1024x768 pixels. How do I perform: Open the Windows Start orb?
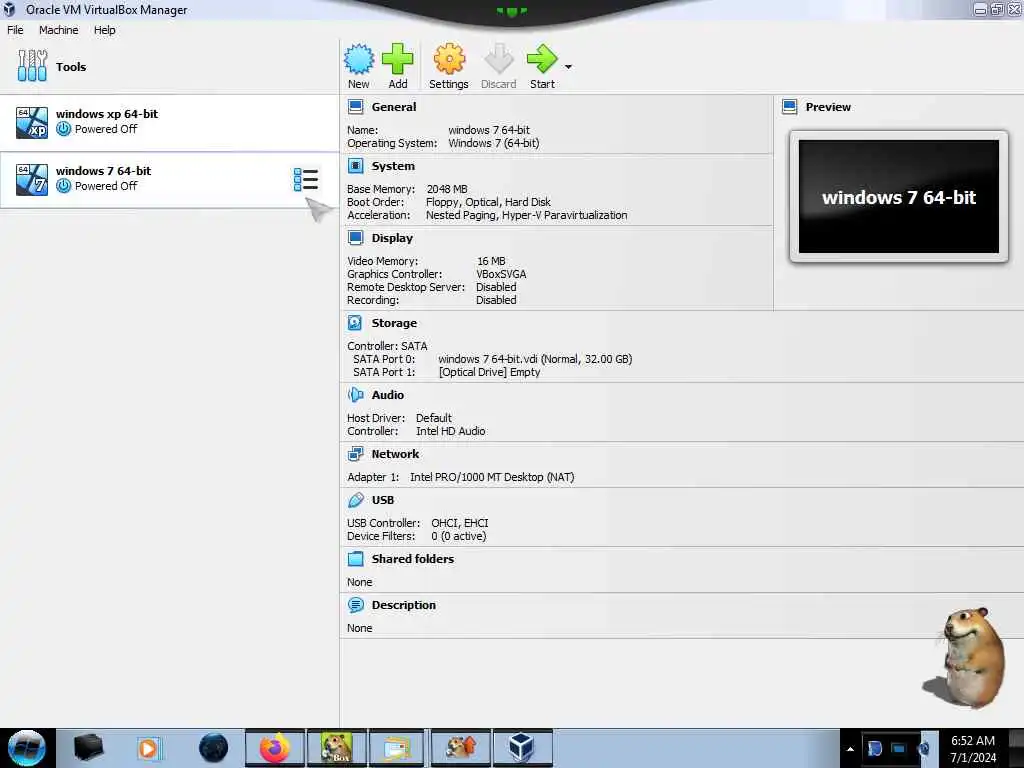coord(27,748)
